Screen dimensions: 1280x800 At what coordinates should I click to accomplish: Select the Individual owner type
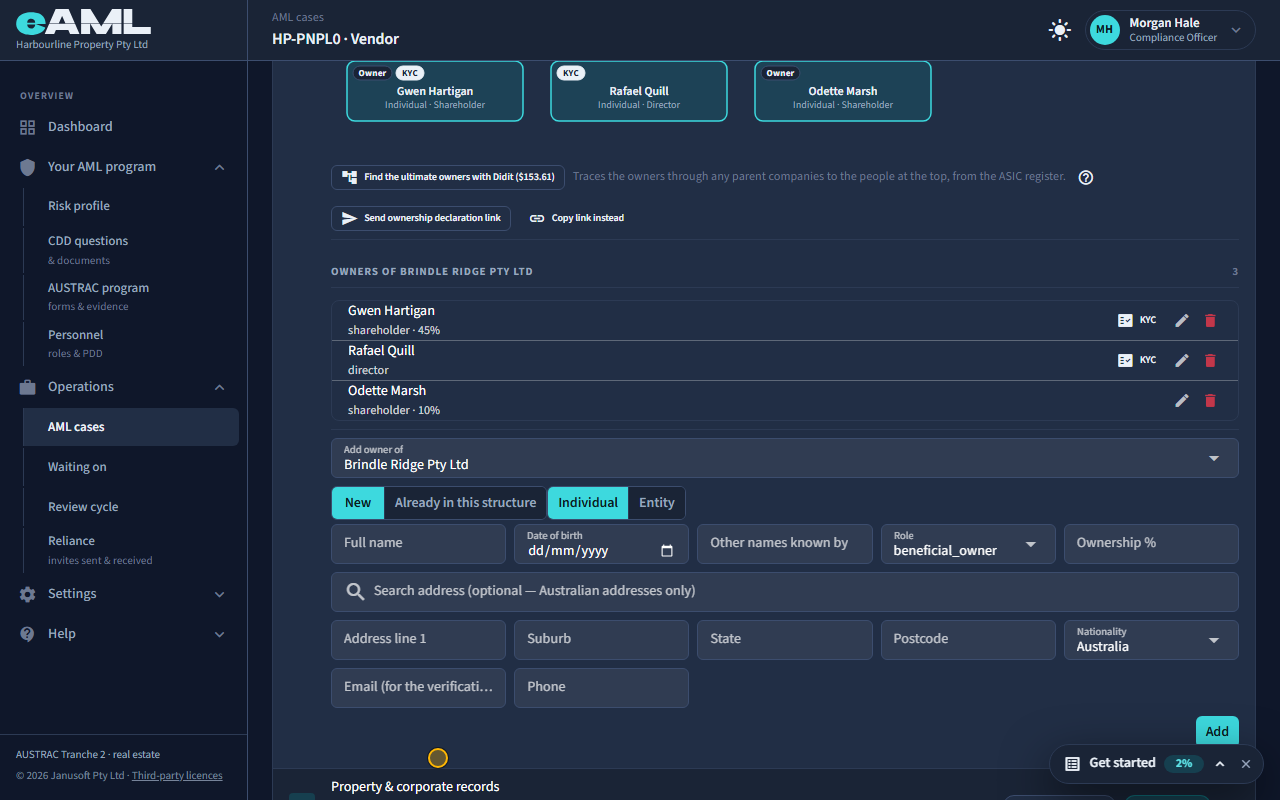point(588,503)
